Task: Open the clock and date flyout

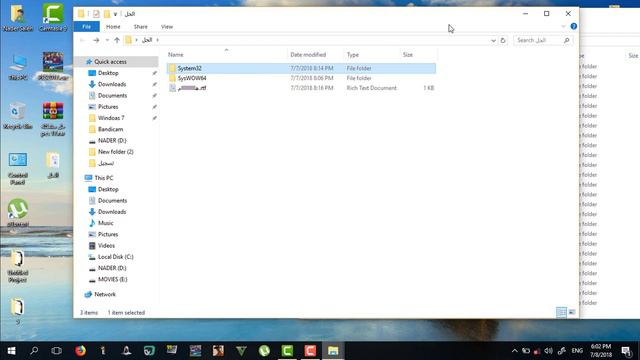Action: pyautogui.click(x=601, y=351)
